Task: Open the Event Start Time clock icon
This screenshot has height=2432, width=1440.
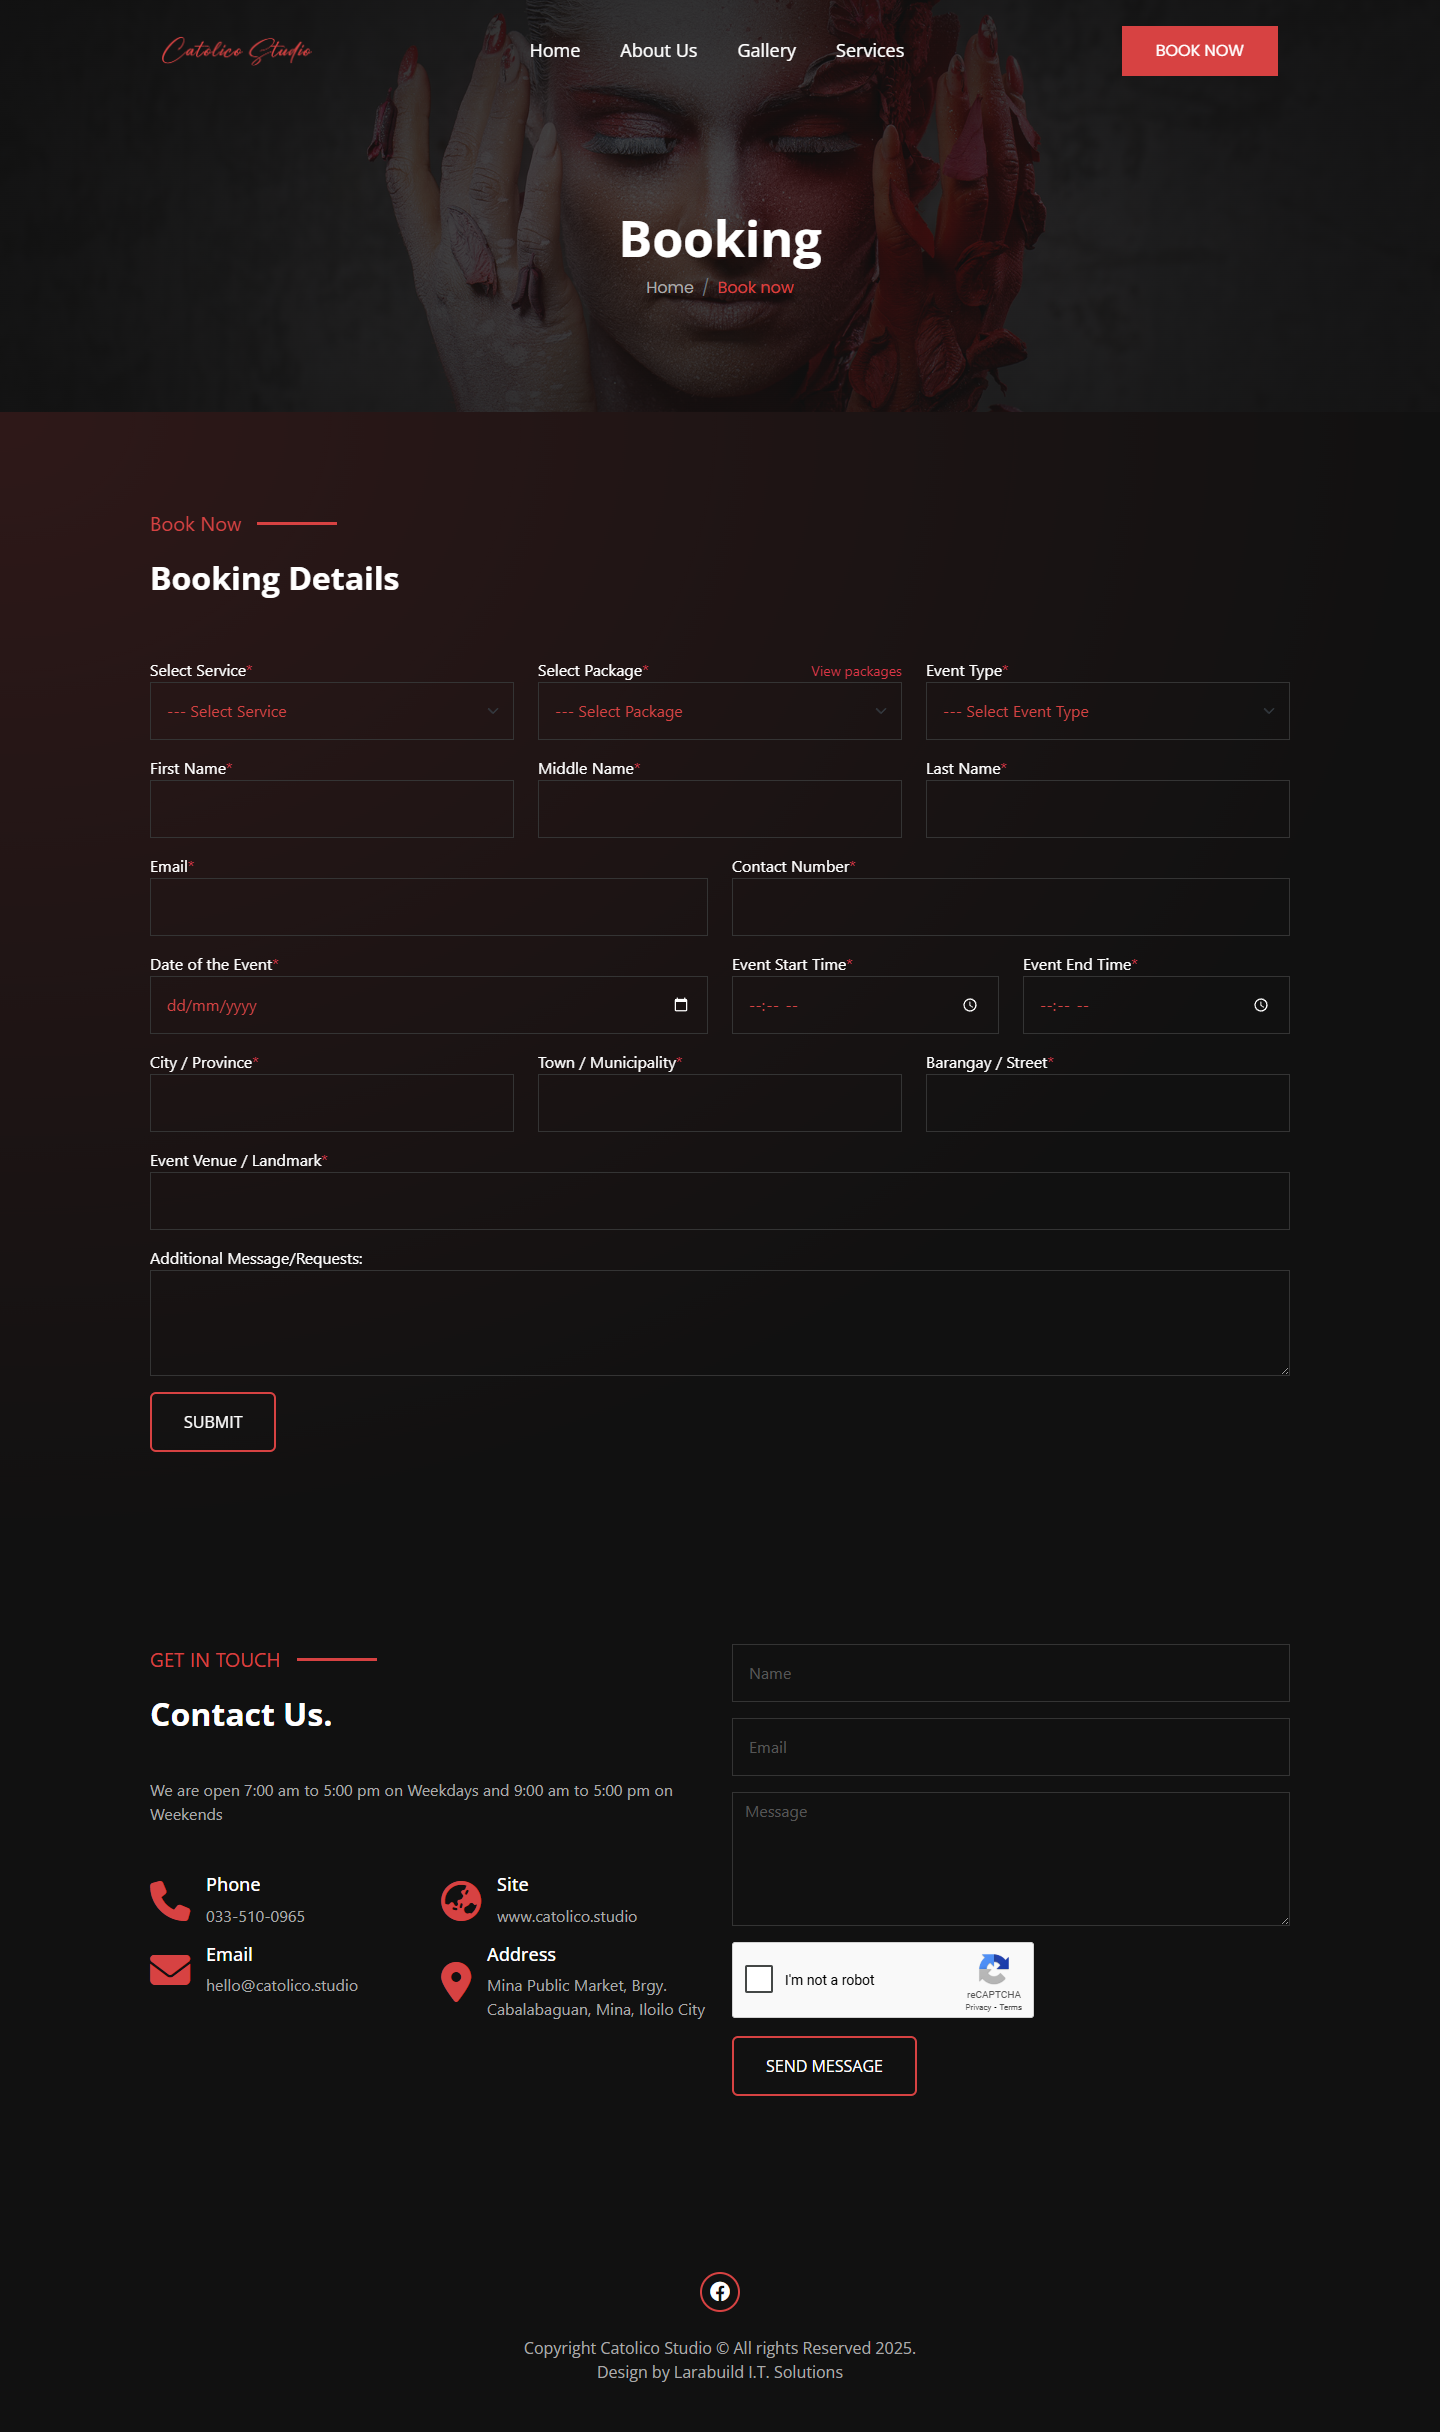Action: [x=970, y=1005]
